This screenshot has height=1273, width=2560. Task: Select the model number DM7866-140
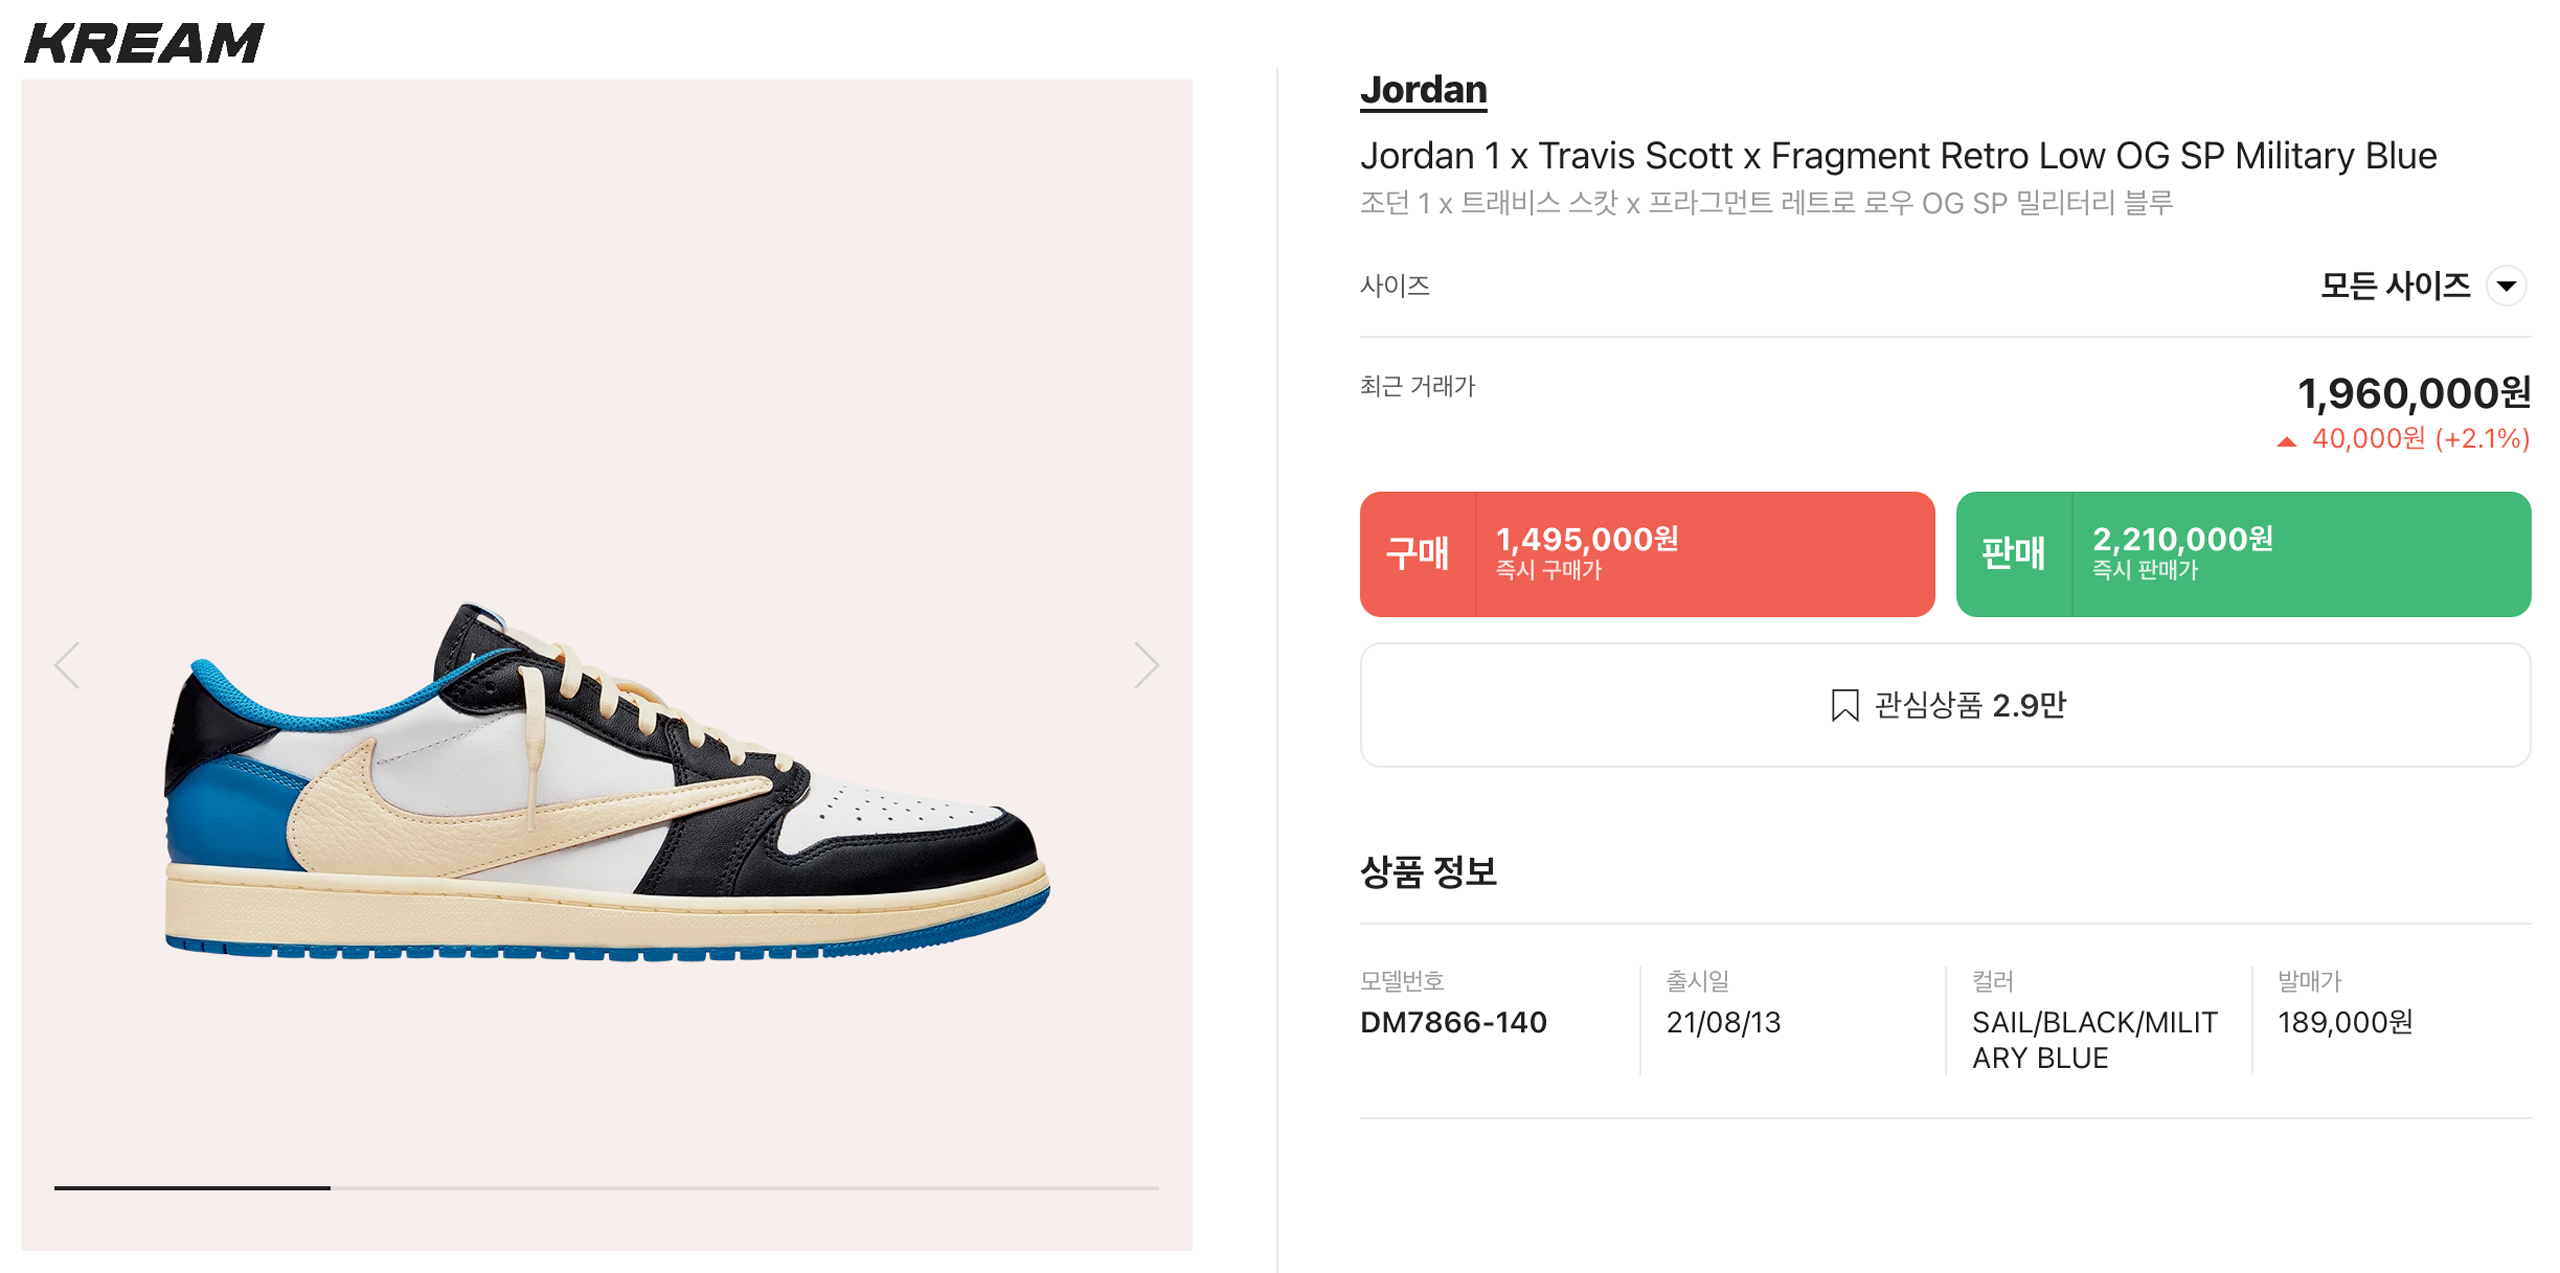1452,1022
